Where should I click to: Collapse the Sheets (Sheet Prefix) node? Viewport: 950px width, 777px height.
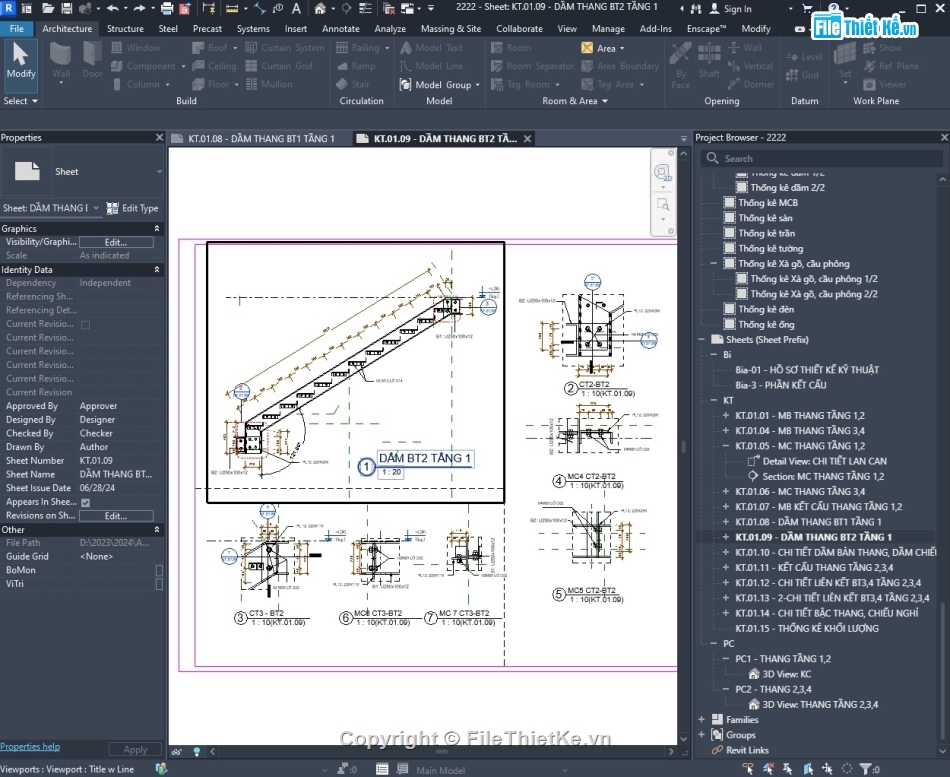pos(702,340)
